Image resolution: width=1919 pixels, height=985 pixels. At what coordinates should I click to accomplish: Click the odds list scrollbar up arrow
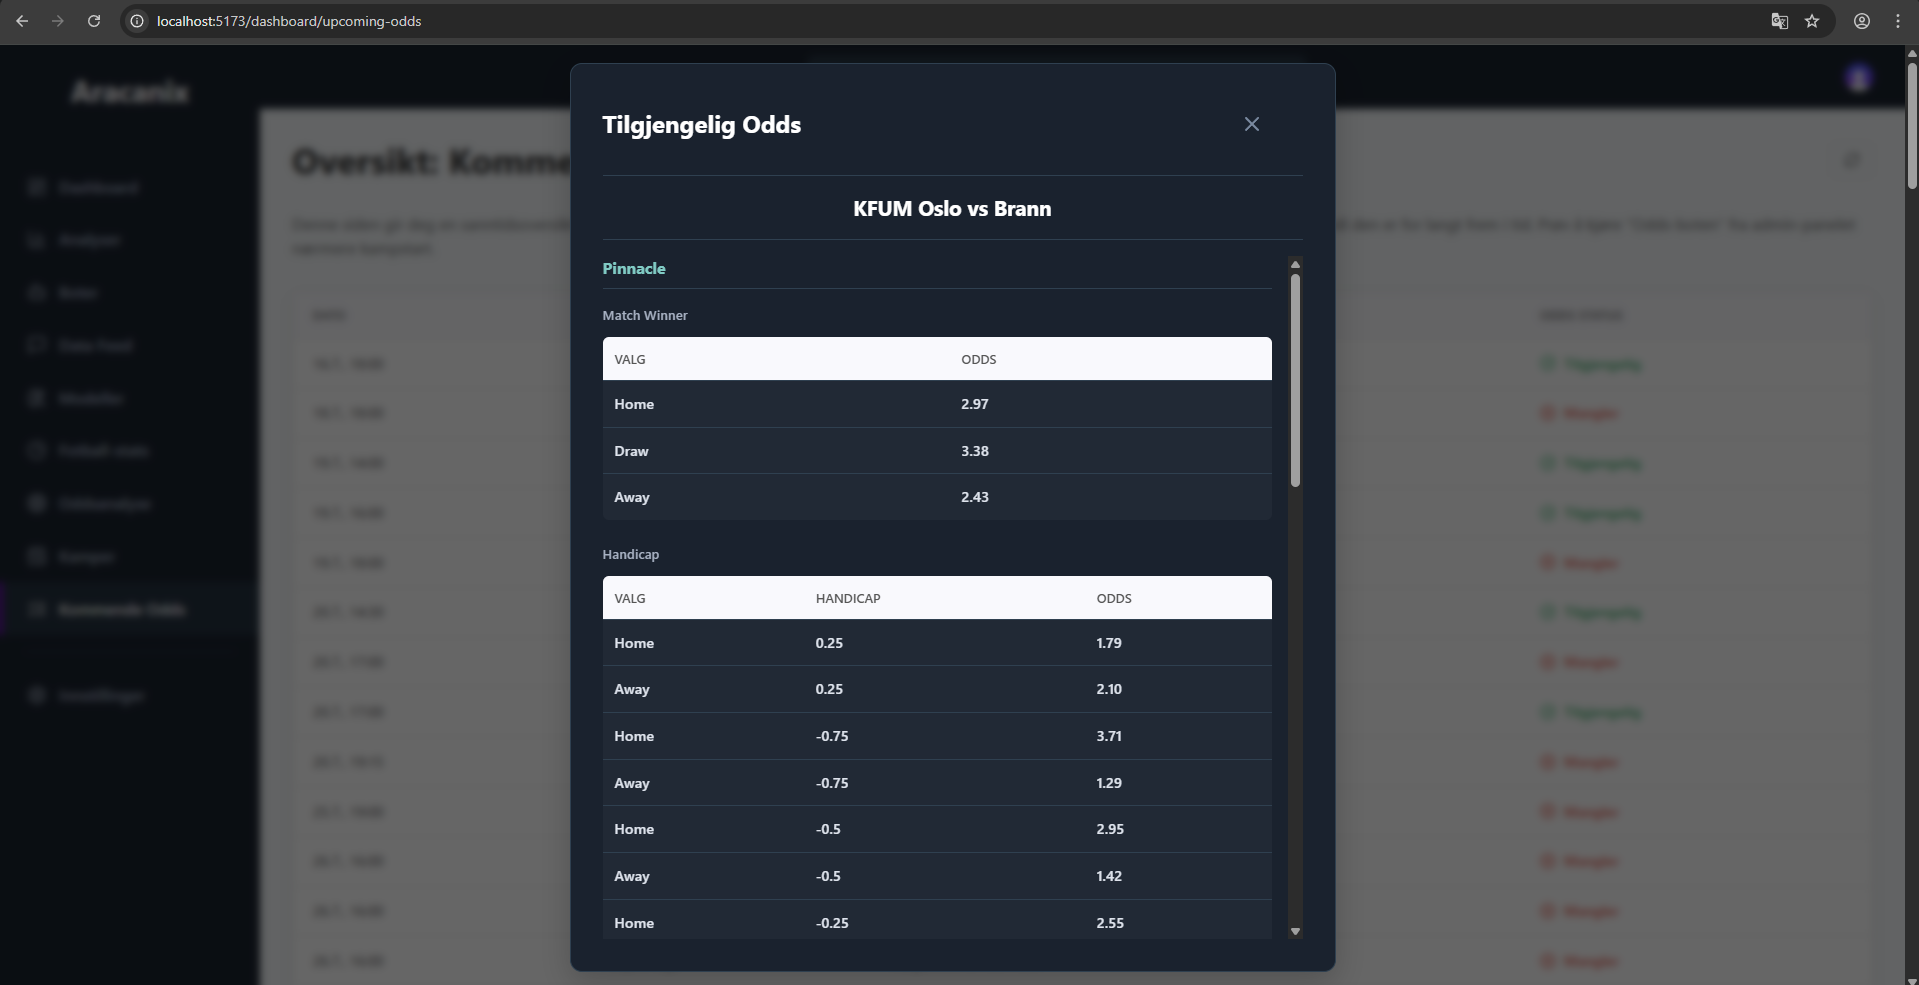tap(1295, 265)
